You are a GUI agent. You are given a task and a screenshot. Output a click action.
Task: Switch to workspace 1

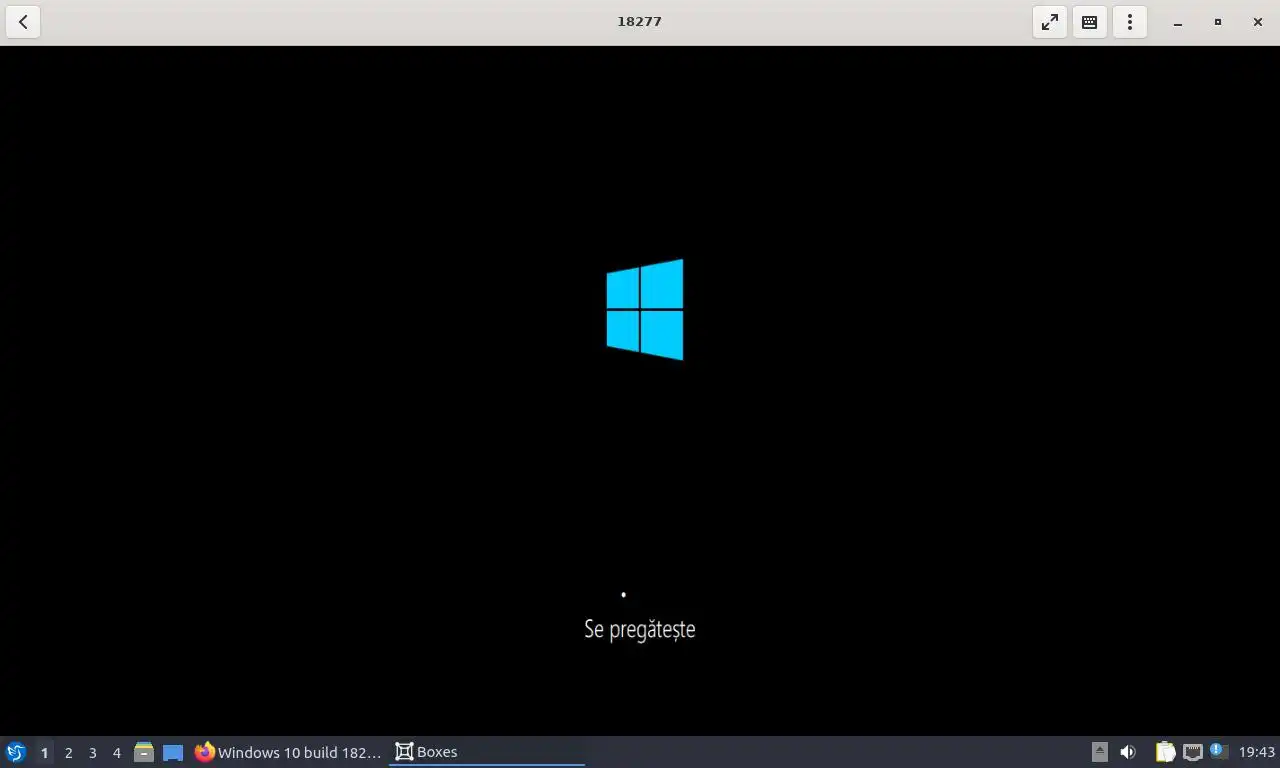(x=44, y=753)
